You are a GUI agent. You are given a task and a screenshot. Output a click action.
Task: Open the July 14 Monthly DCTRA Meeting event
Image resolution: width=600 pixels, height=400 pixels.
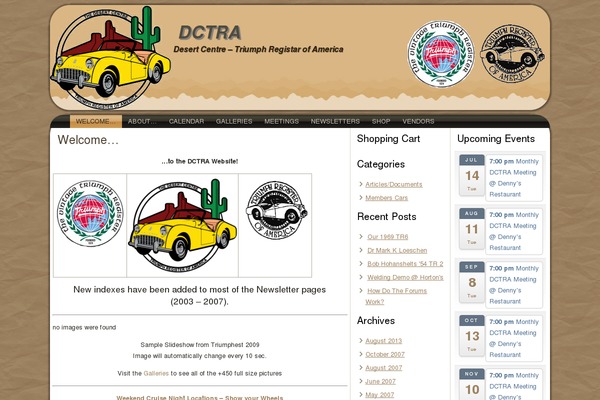(x=514, y=178)
